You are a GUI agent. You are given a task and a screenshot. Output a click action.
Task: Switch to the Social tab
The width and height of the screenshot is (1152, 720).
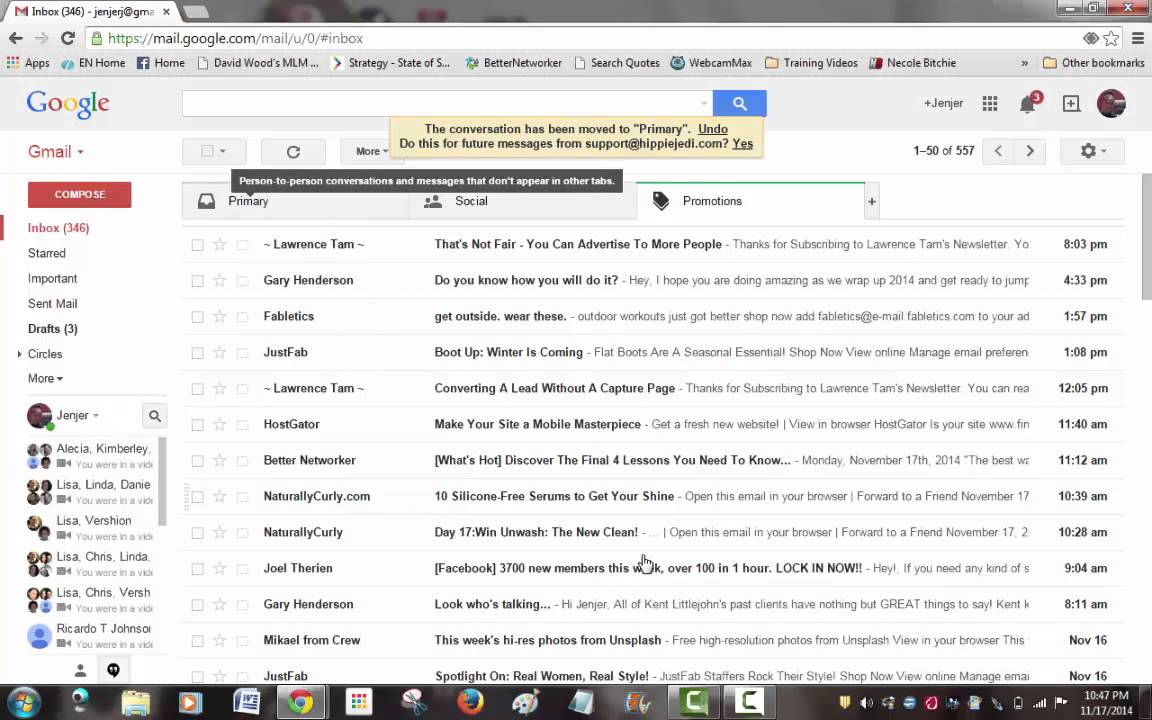(522, 201)
